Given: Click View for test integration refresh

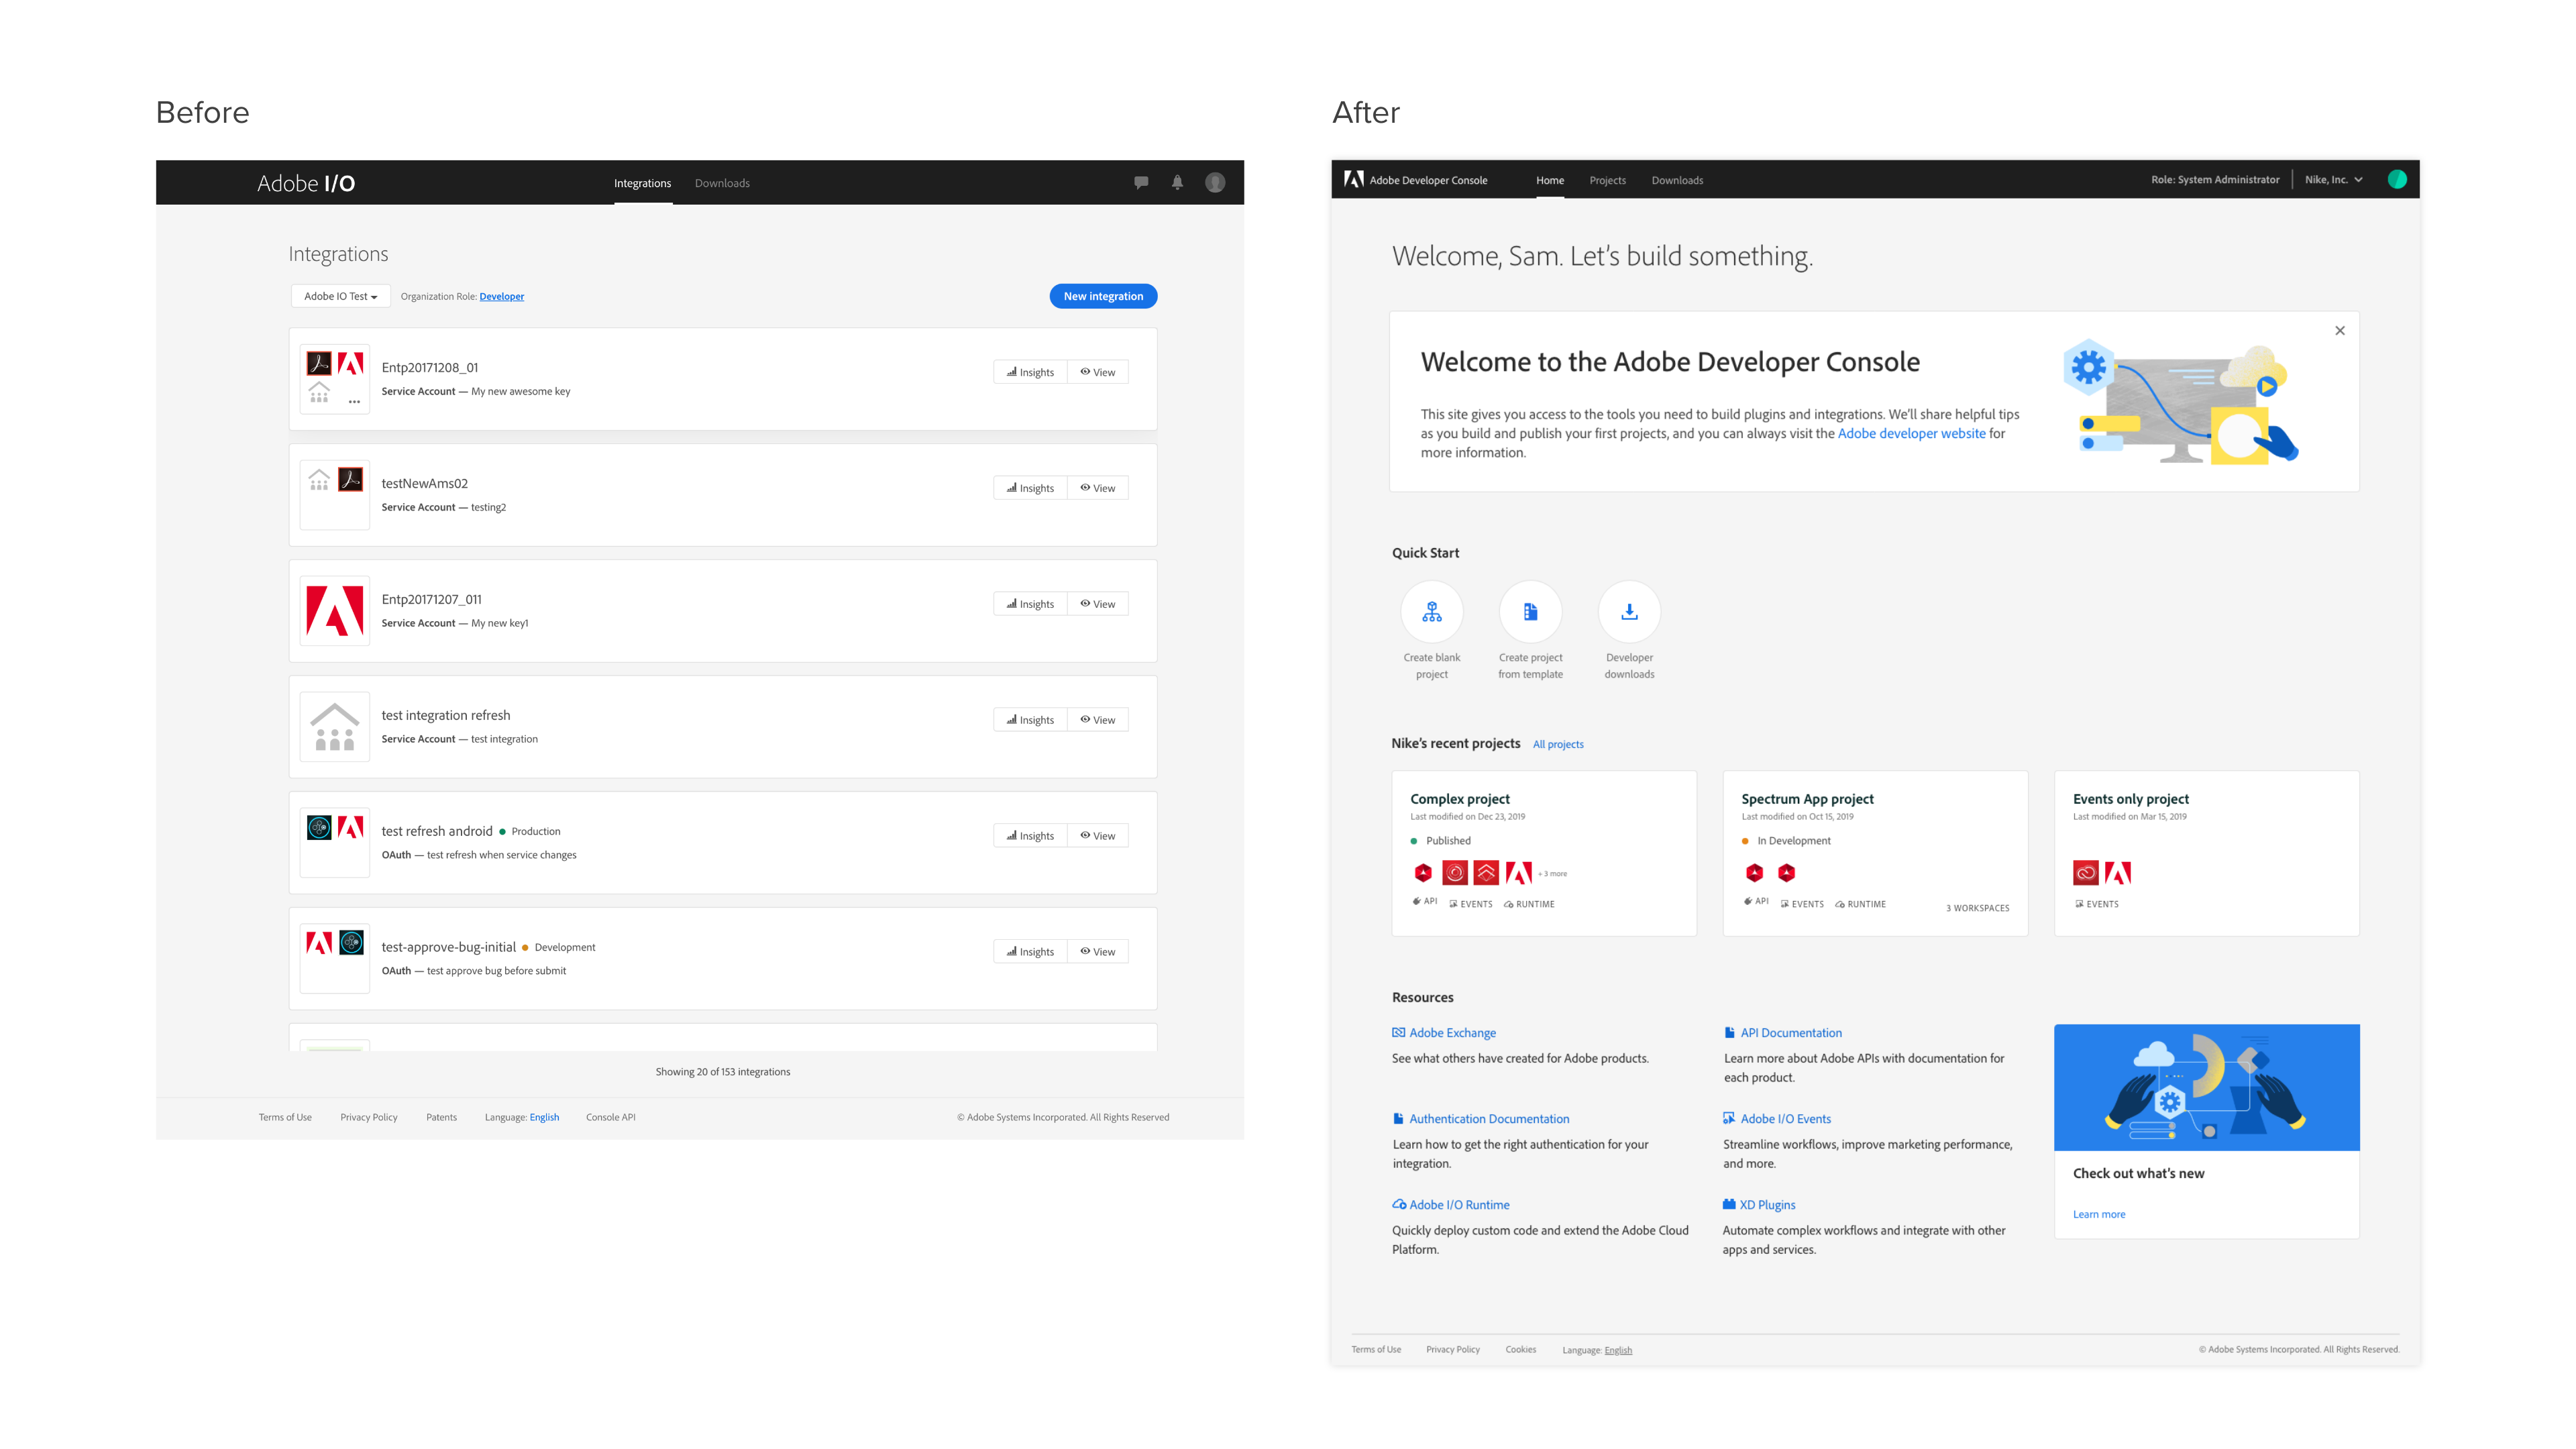Looking at the screenshot, I should (x=1097, y=720).
